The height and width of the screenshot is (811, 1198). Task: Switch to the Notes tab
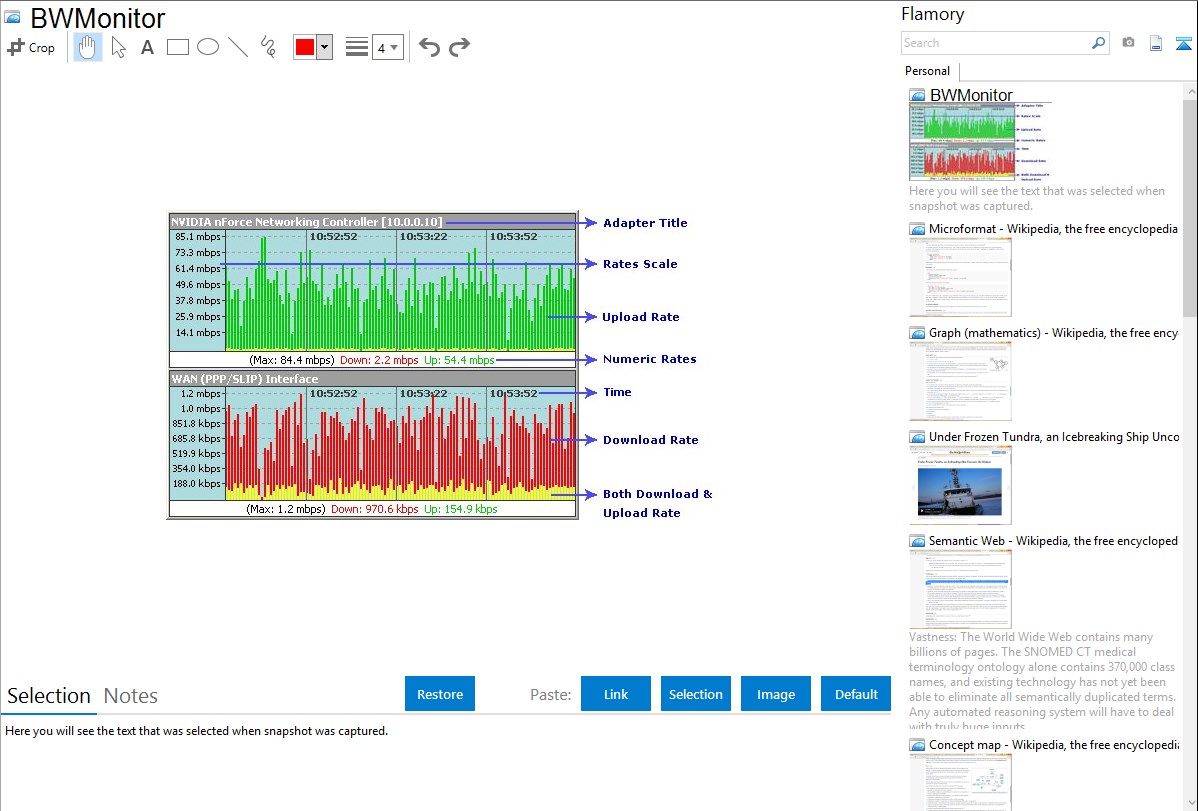(x=130, y=696)
